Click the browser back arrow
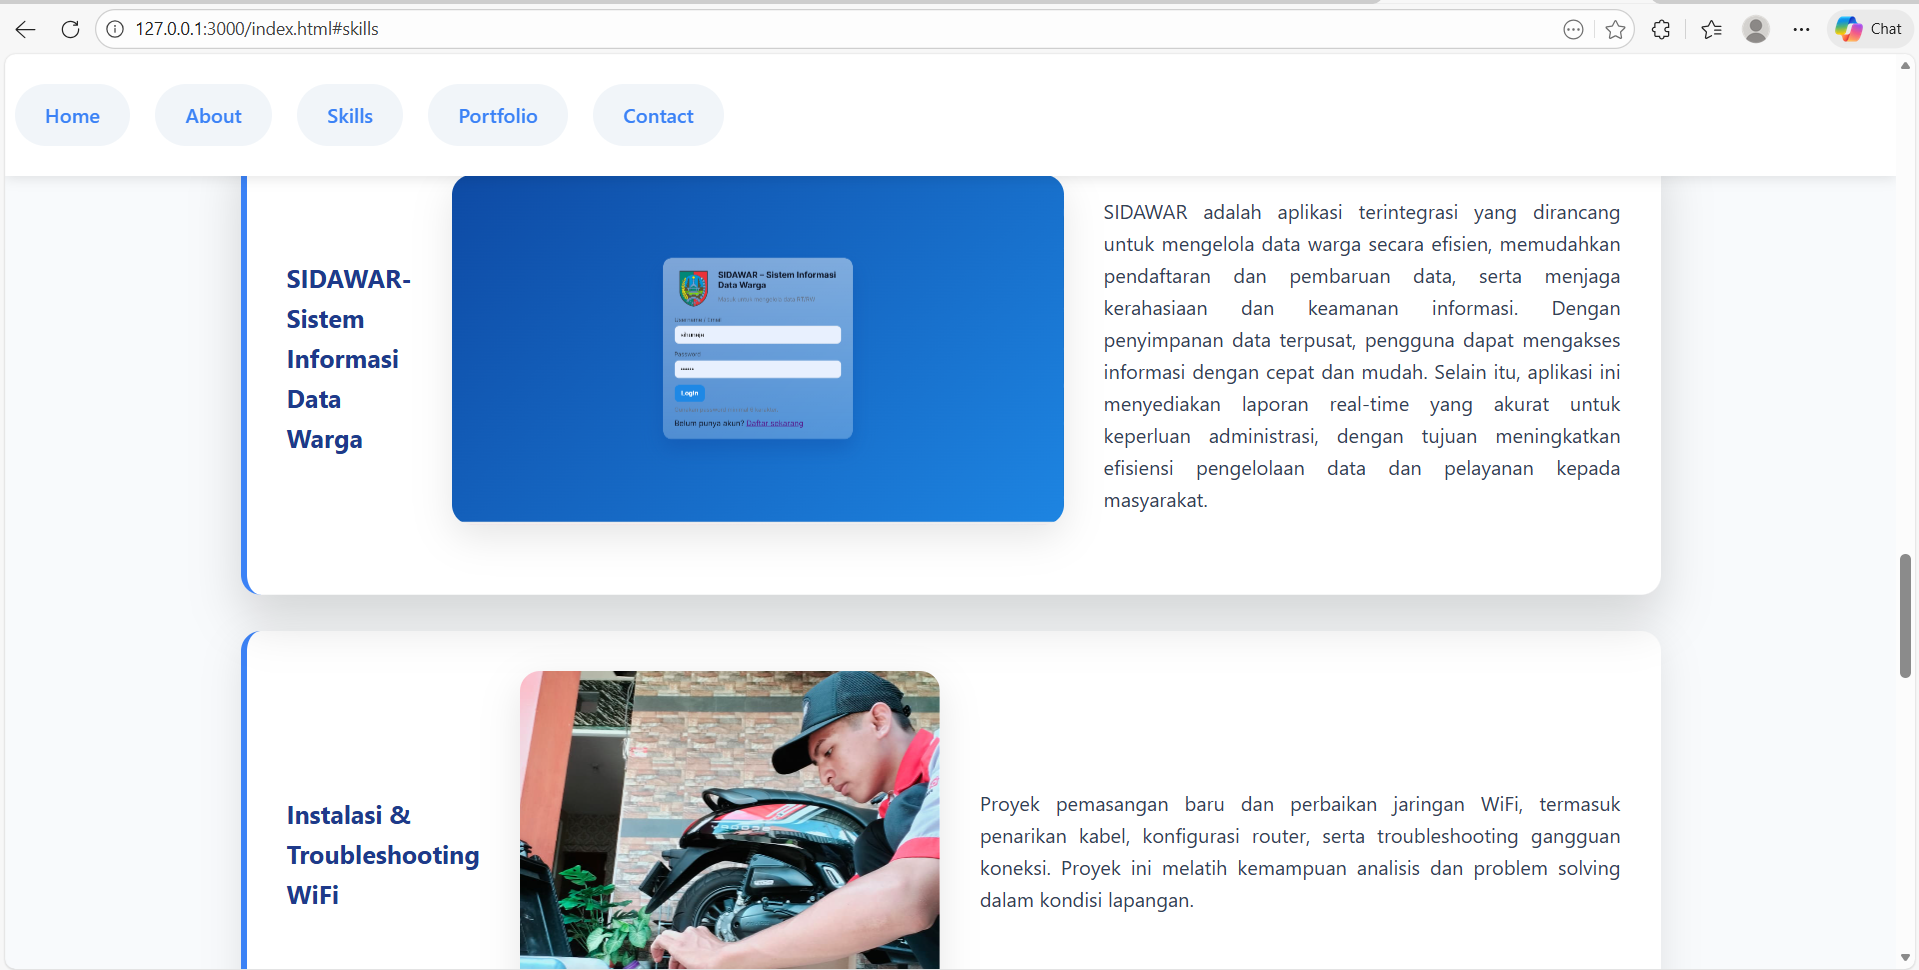1919x970 pixels. 24,29
